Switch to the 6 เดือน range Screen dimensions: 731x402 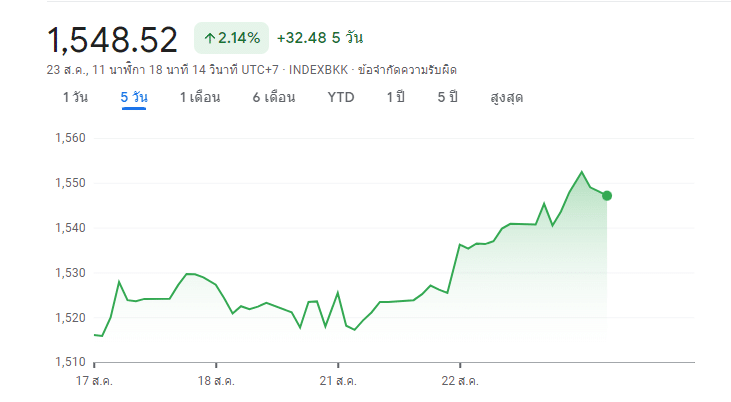coord(274,97)
